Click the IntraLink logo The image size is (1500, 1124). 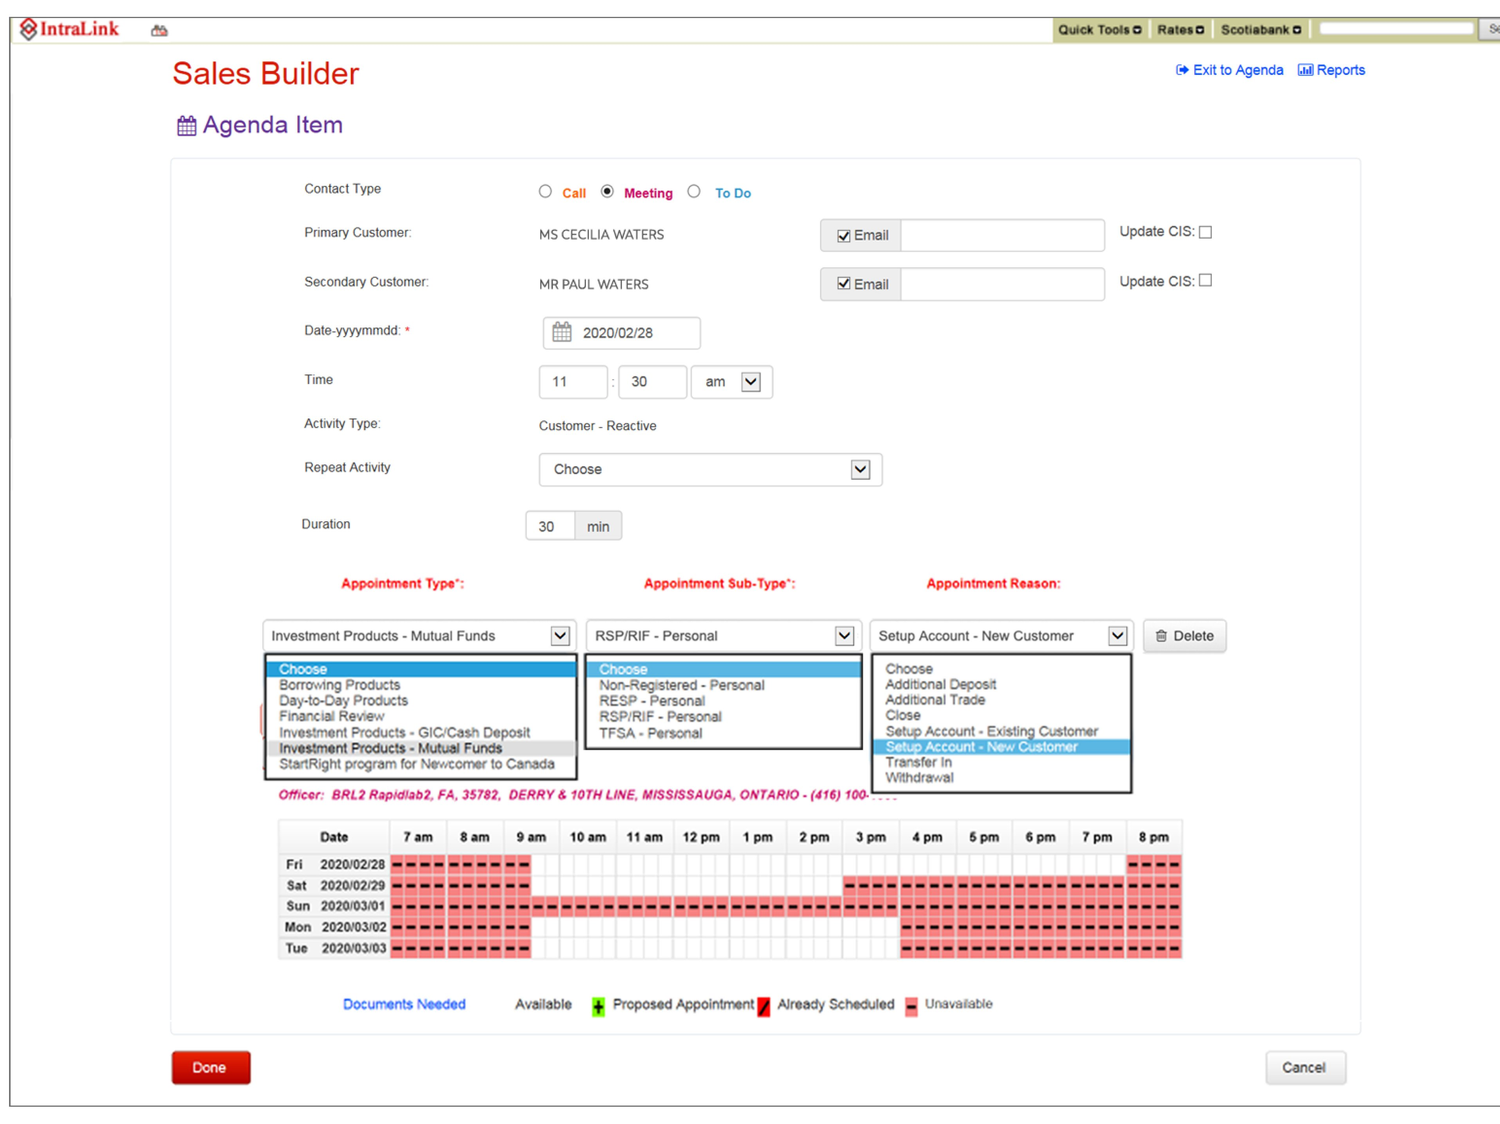(69, 29)
